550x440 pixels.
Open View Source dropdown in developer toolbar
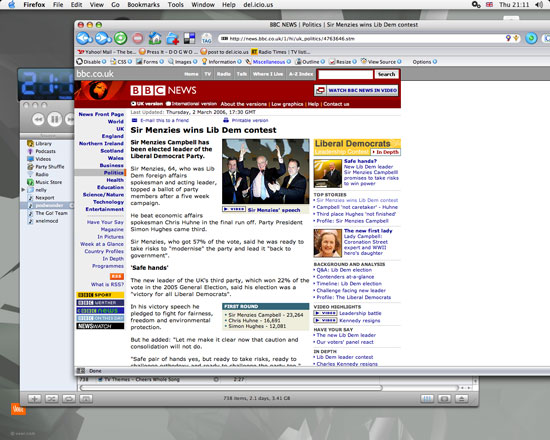click(381, 62)
